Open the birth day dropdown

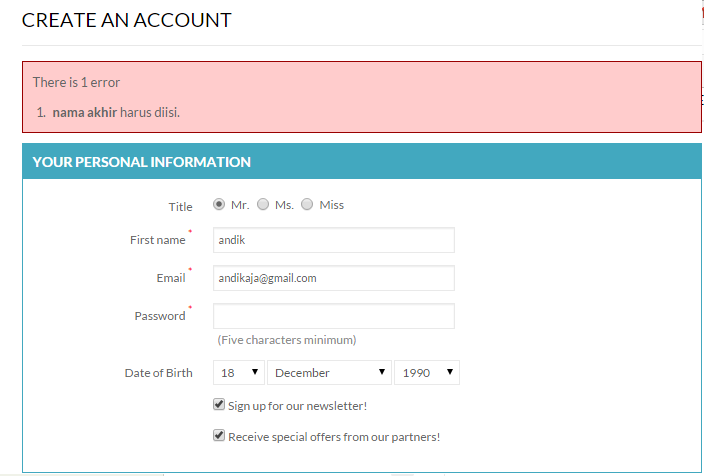tap(240, 373)
